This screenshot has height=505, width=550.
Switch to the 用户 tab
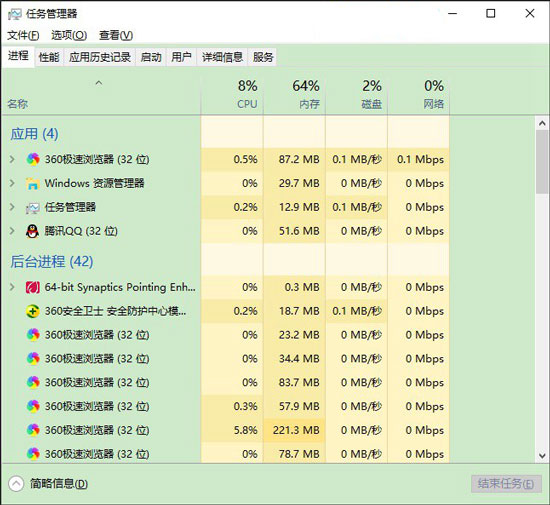[x=181, y=57]
